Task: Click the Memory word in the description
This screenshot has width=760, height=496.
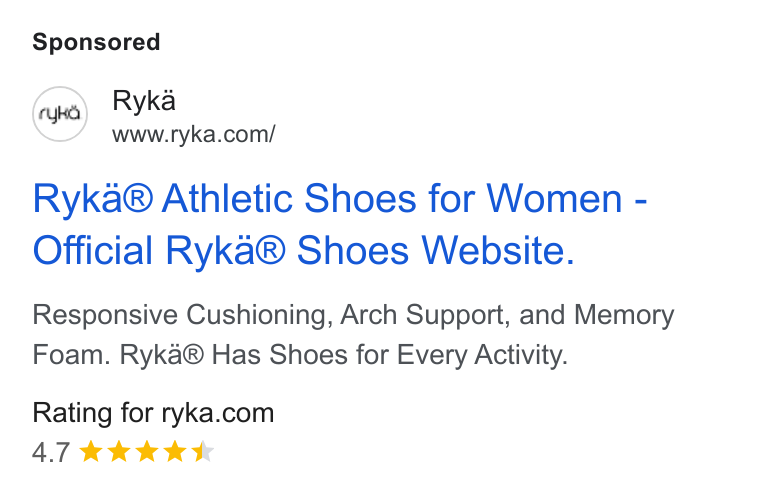Action: point(624,316)
